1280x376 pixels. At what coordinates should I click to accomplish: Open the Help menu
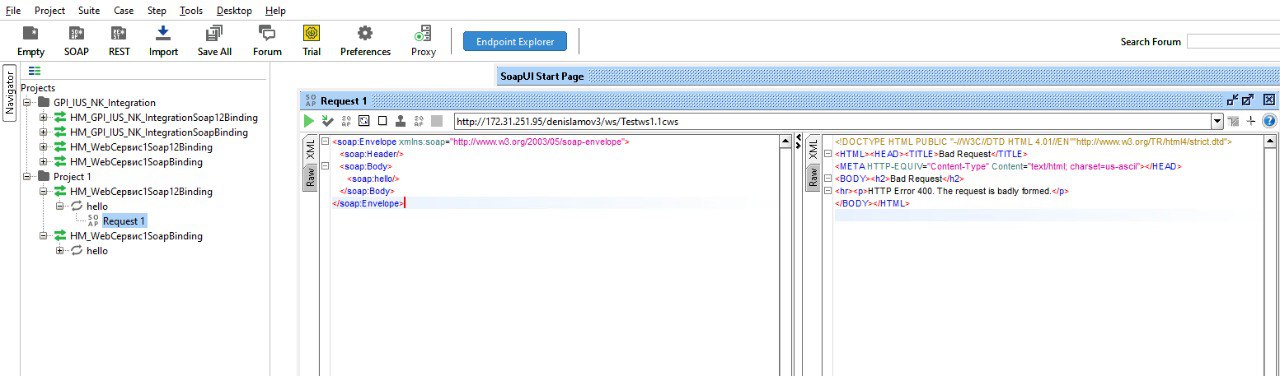tap(276, 10)
